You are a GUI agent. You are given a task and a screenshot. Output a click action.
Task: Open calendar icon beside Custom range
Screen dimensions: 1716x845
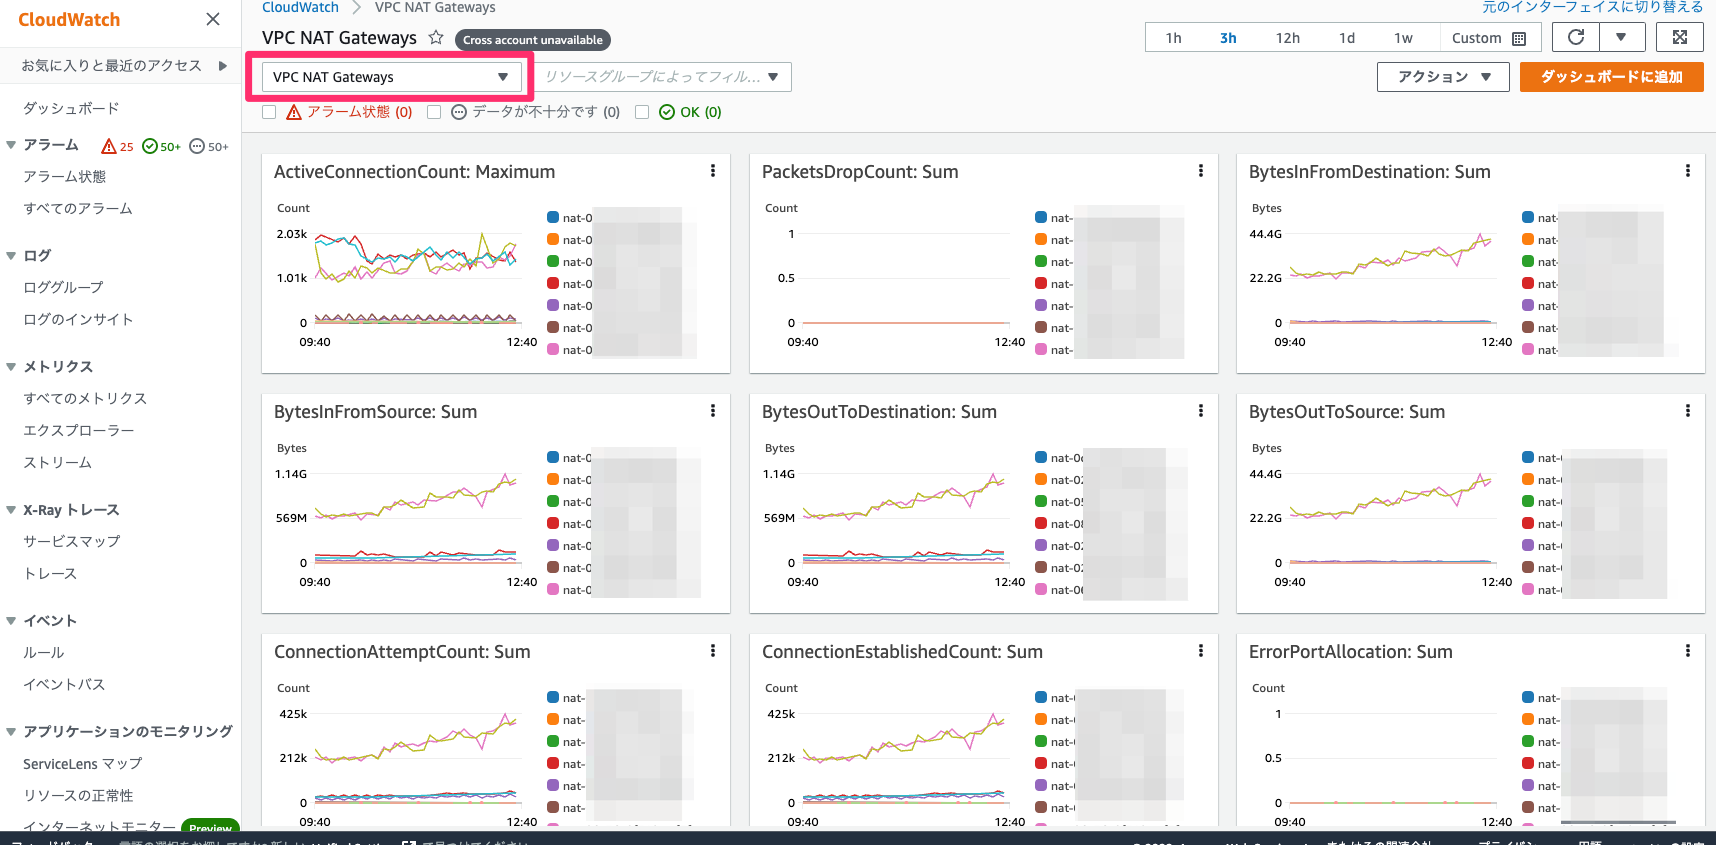point(1519,38)
